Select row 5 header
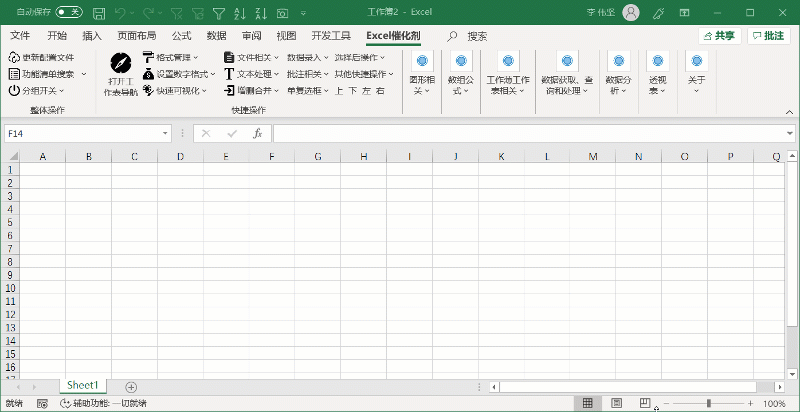Viewport: 800px width, 412px height. [11, 222]
